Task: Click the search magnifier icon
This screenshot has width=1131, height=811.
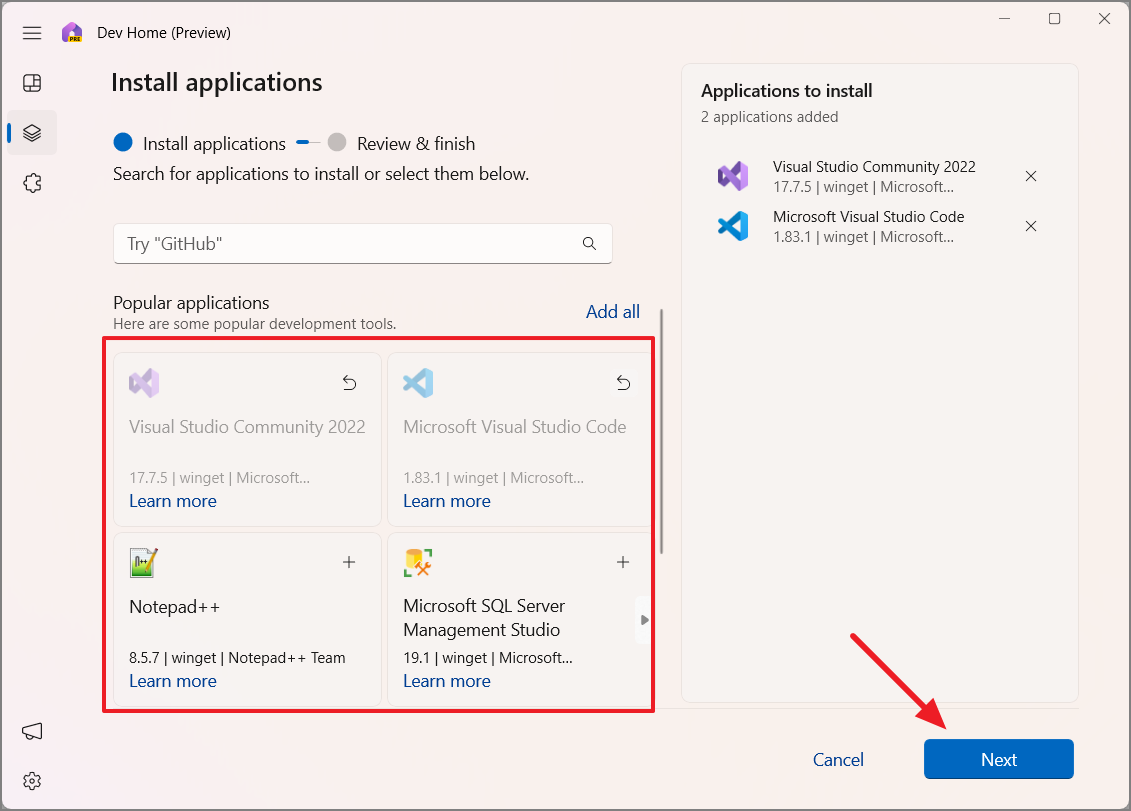Action: [589, 243]
